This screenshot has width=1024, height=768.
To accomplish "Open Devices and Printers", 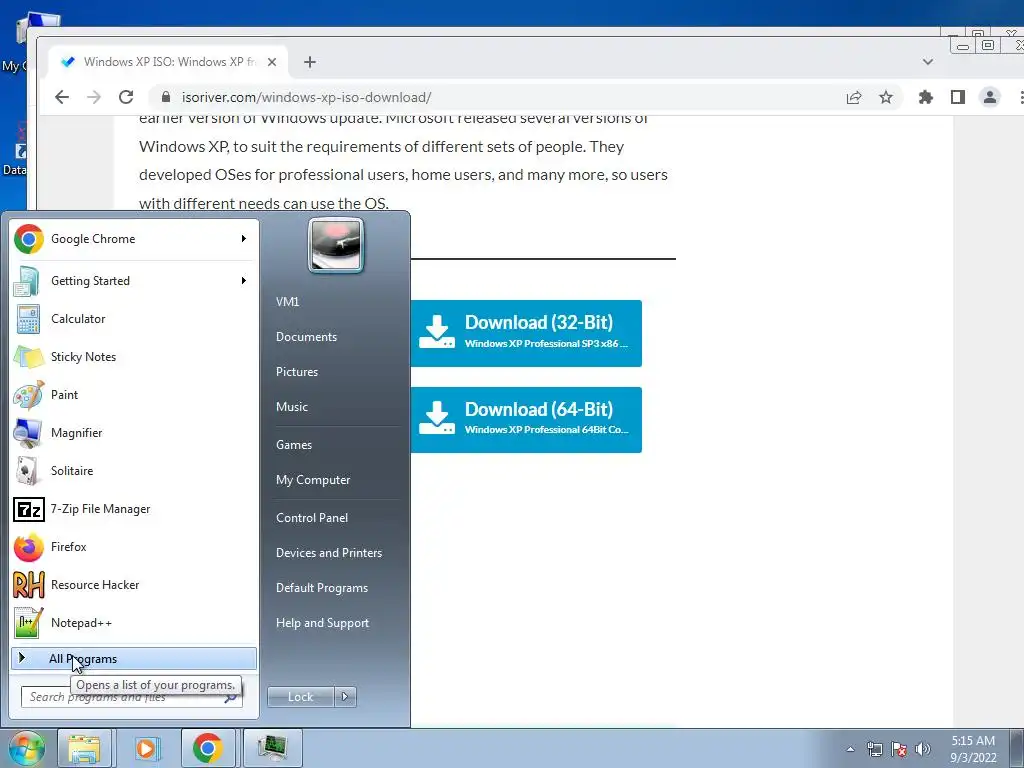I will (328, 553).
